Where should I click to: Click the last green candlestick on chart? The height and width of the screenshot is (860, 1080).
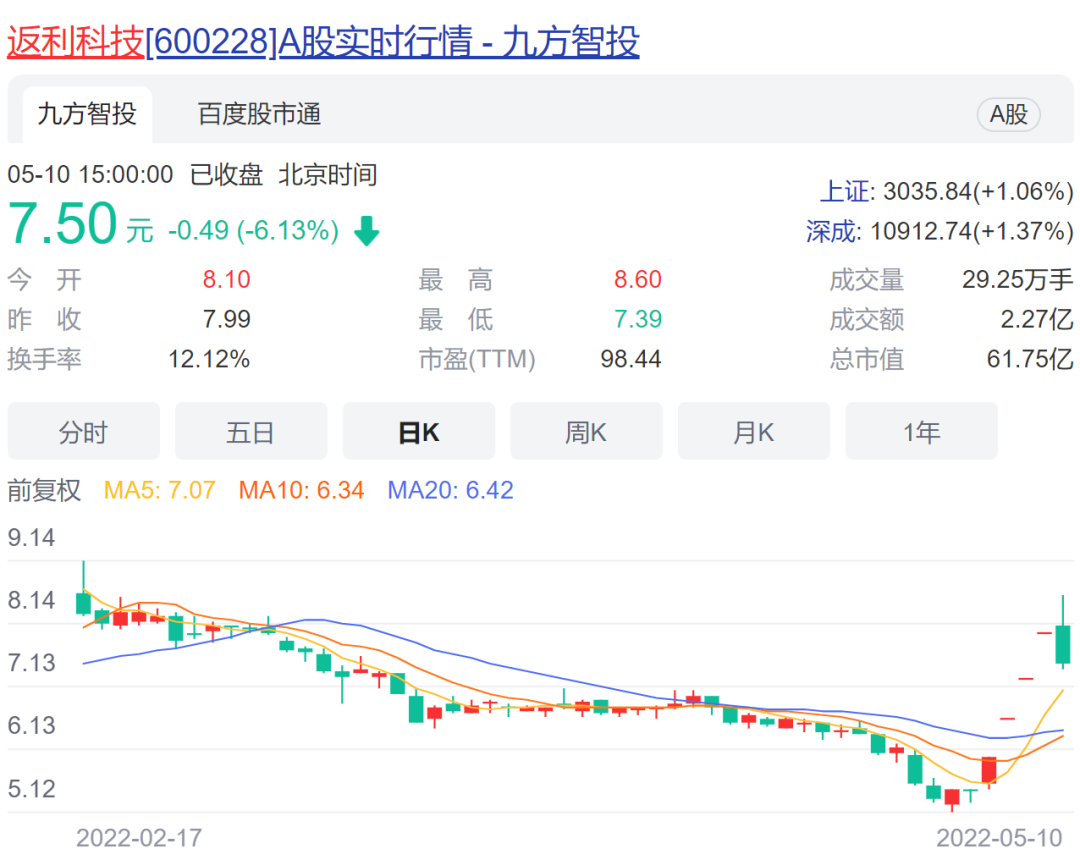point(1062,644)
